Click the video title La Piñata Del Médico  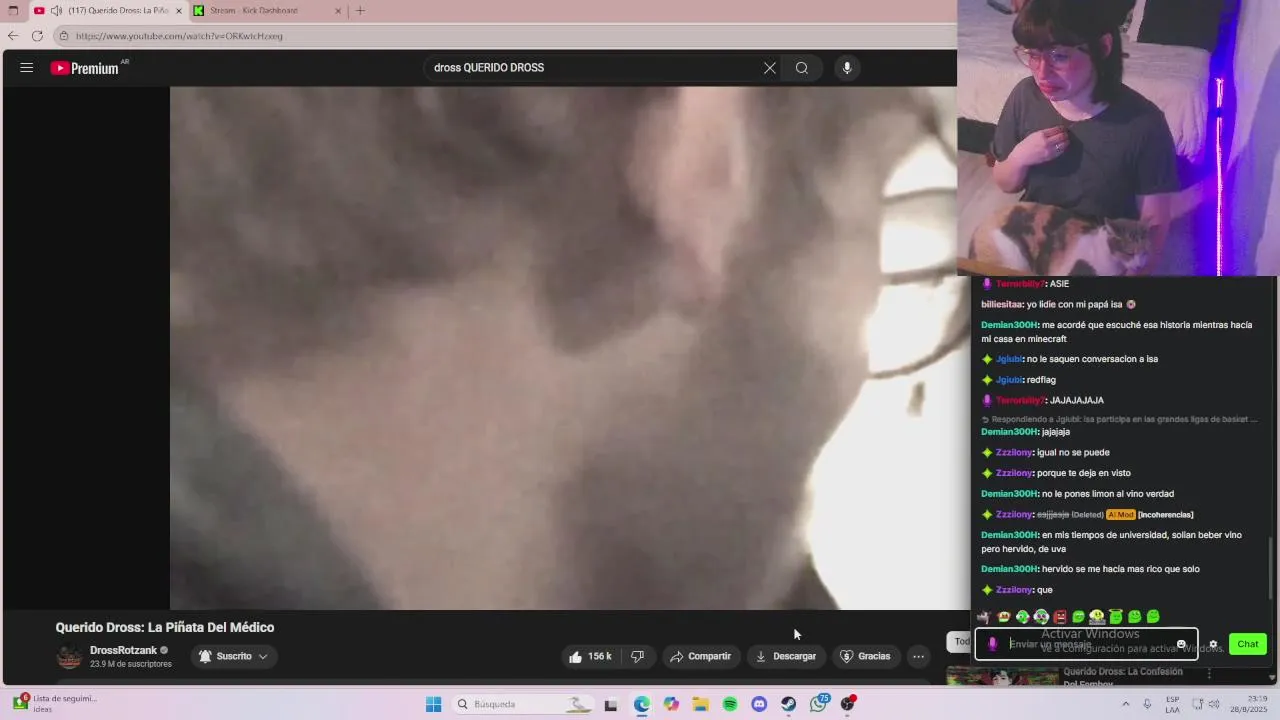coord(165,627)
